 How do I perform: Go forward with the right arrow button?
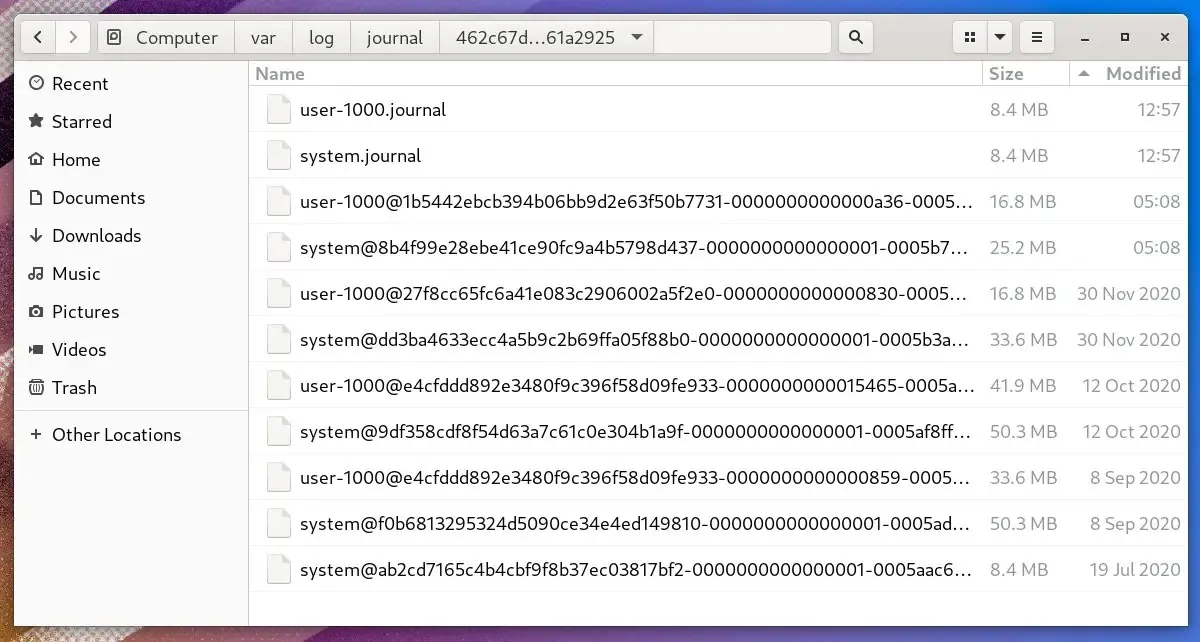point(72,38)
